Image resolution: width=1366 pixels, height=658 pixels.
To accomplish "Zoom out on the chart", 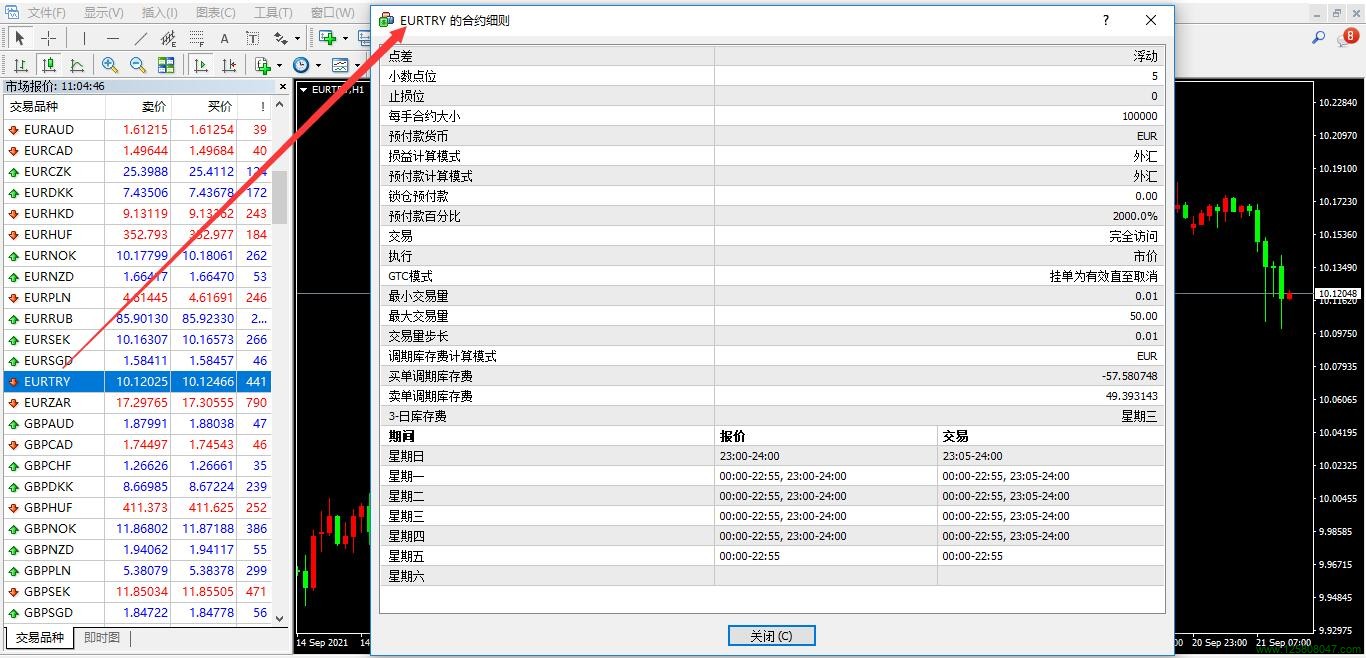I will point(138,65).
